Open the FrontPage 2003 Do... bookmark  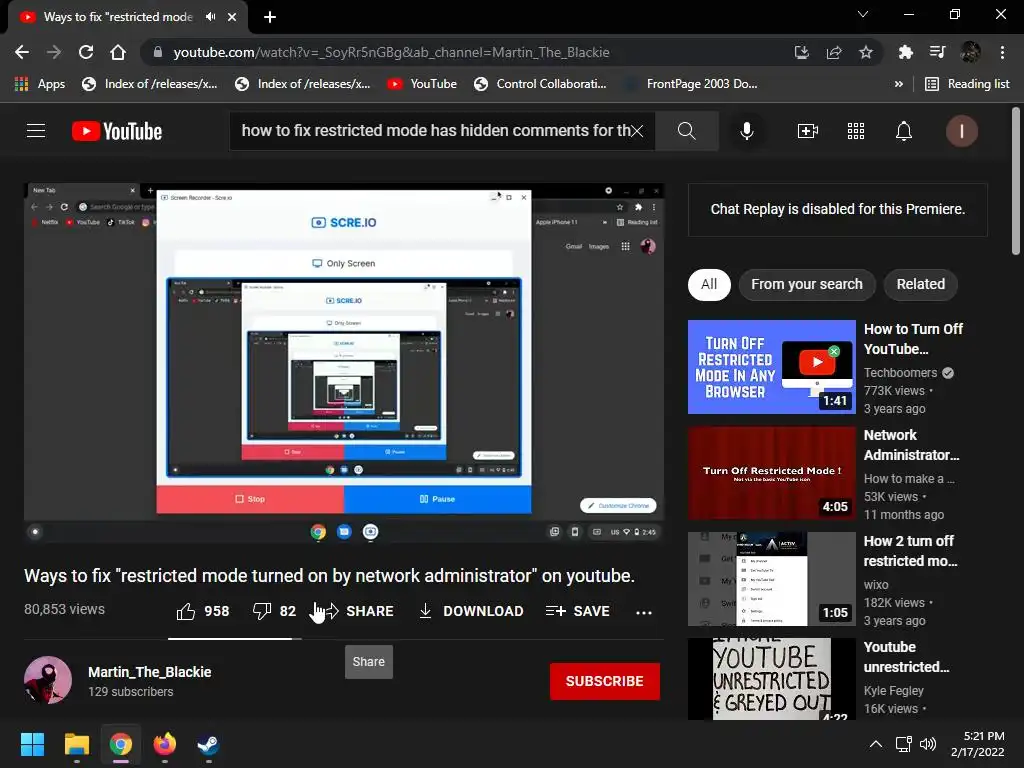click(691, 84)
